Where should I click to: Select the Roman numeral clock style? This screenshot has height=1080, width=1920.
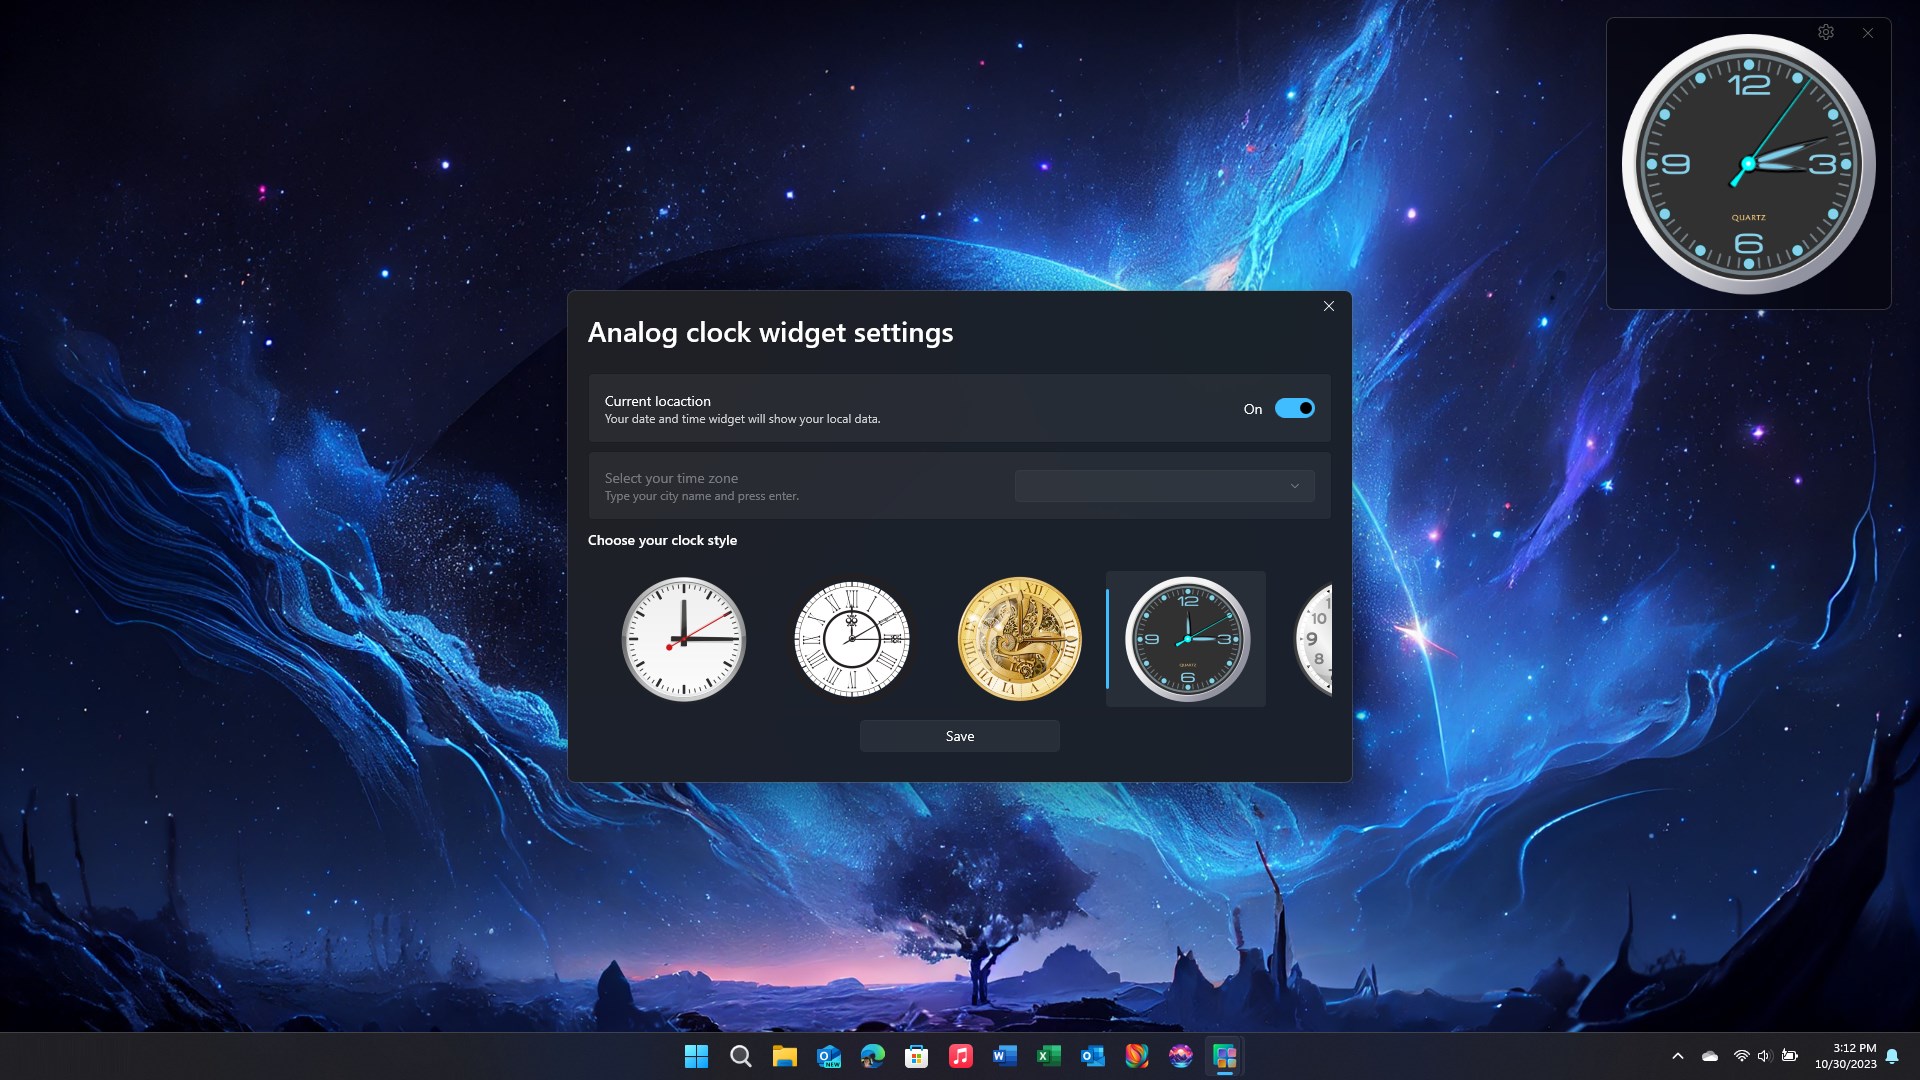click(x=851, y=639)
